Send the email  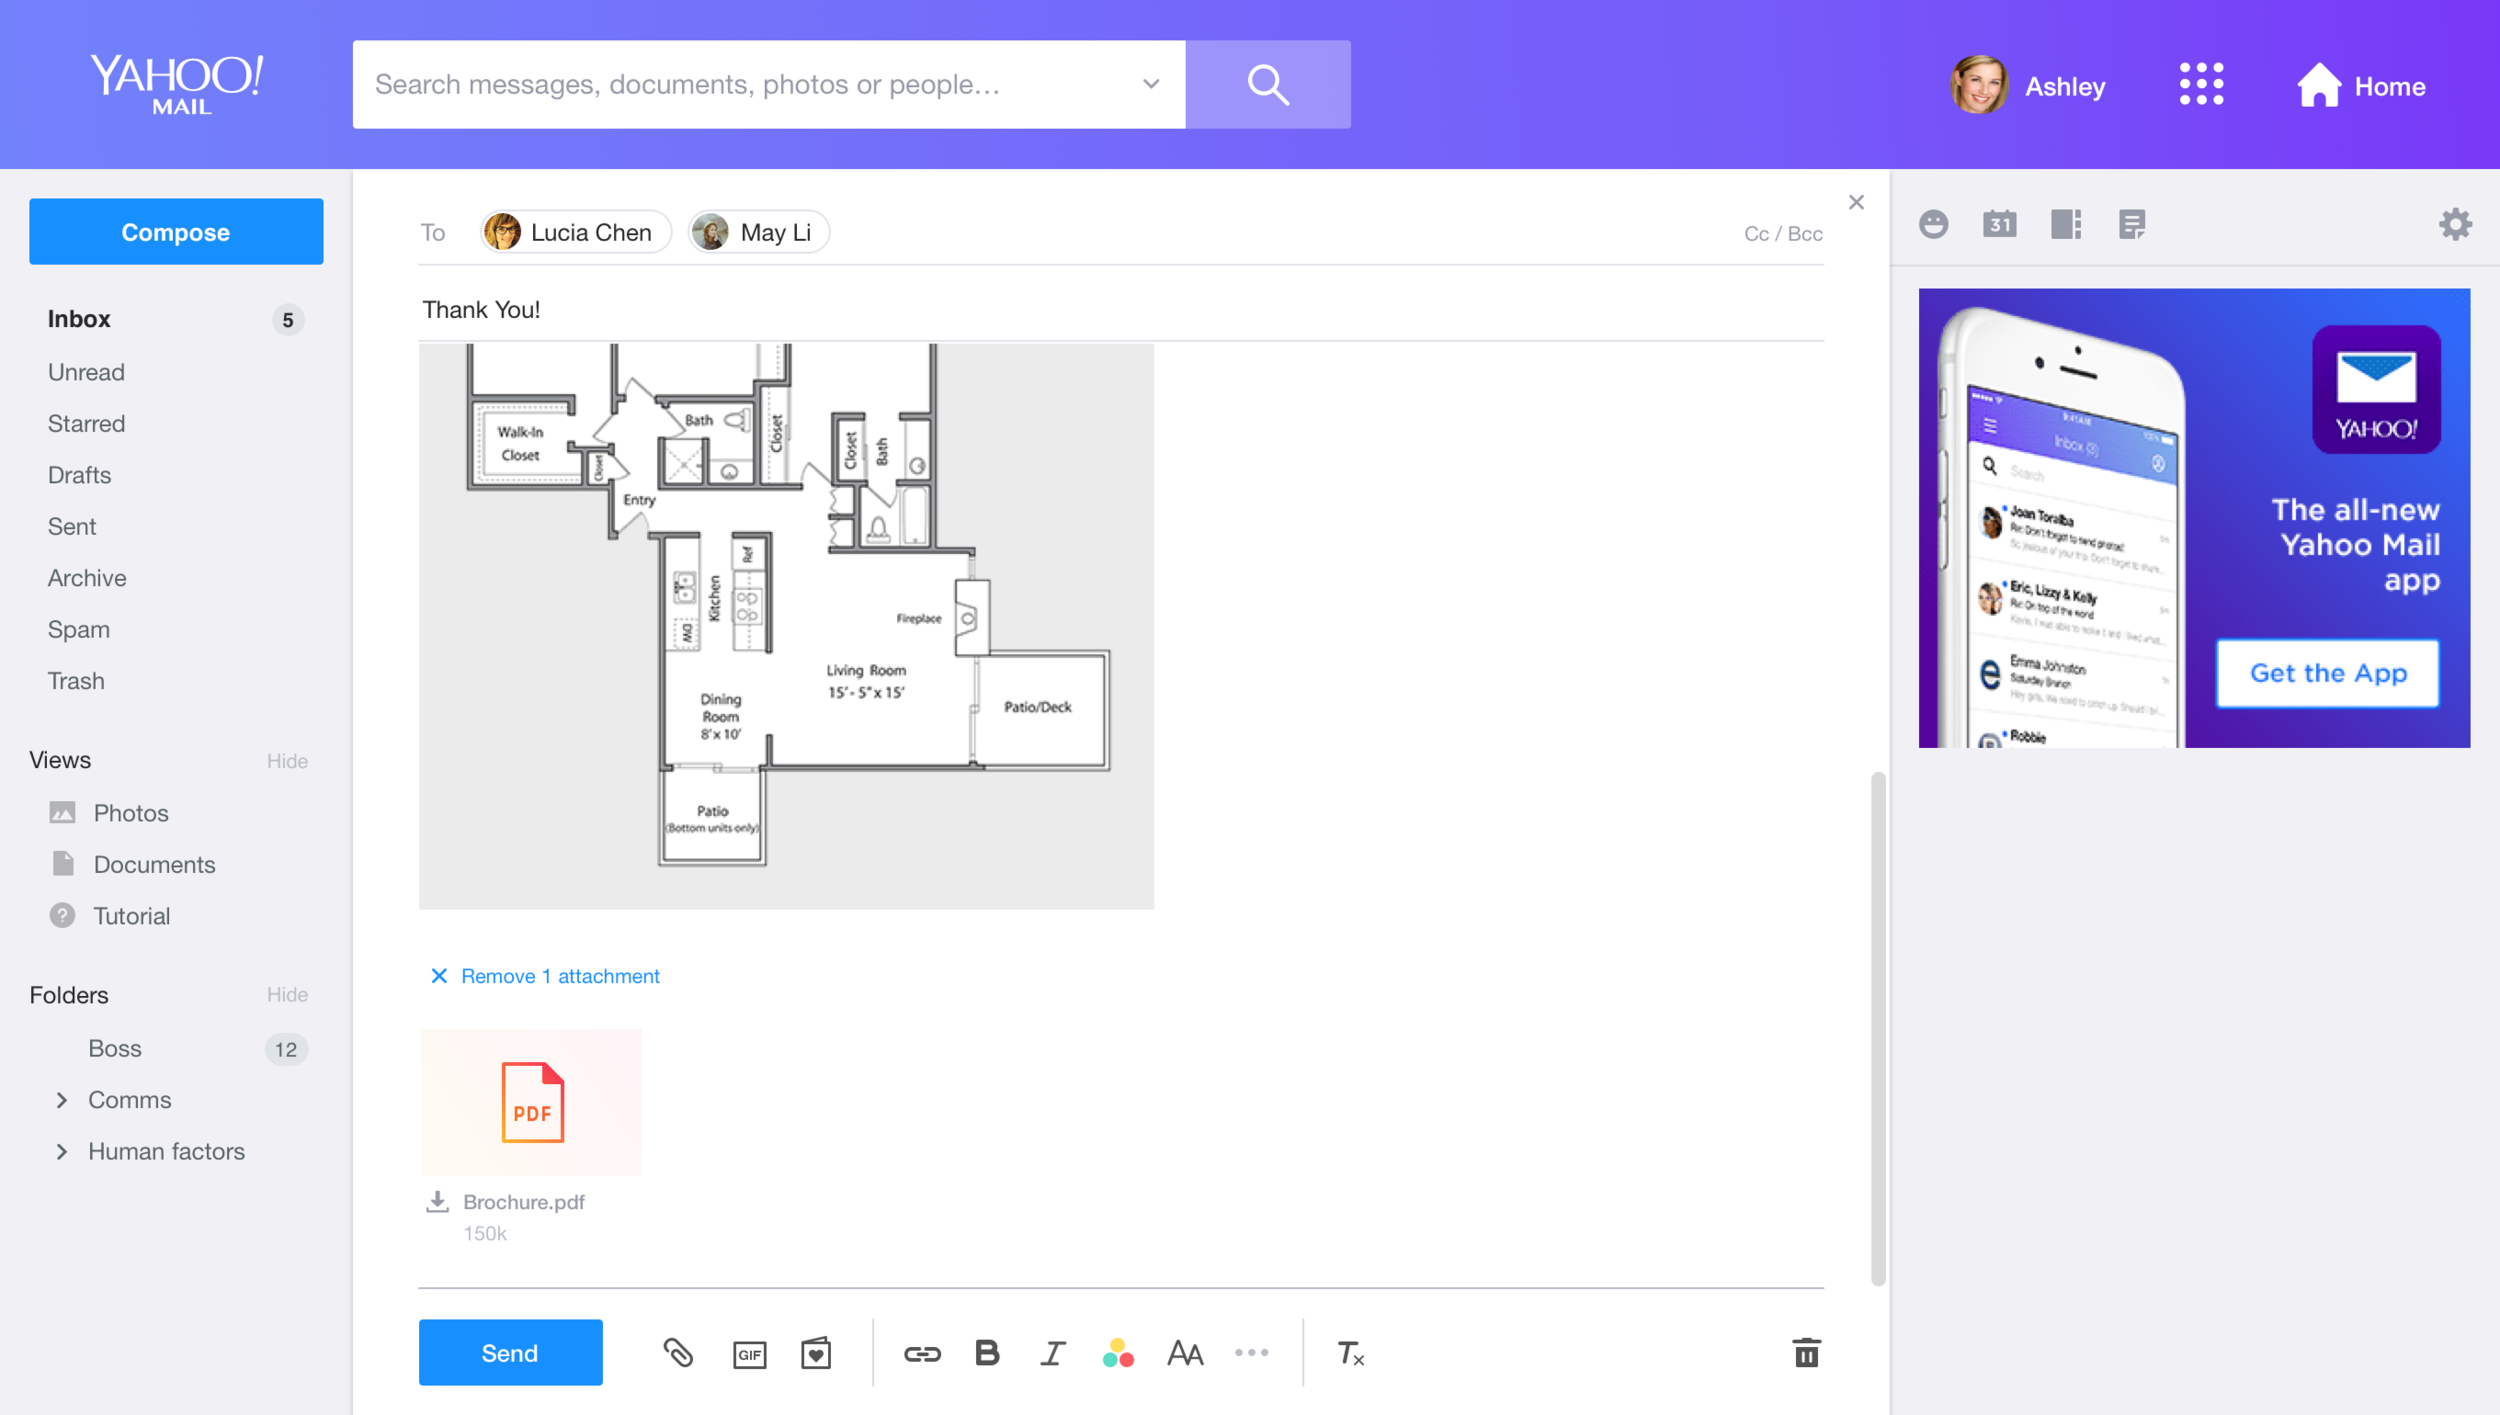pos(510,1353)
